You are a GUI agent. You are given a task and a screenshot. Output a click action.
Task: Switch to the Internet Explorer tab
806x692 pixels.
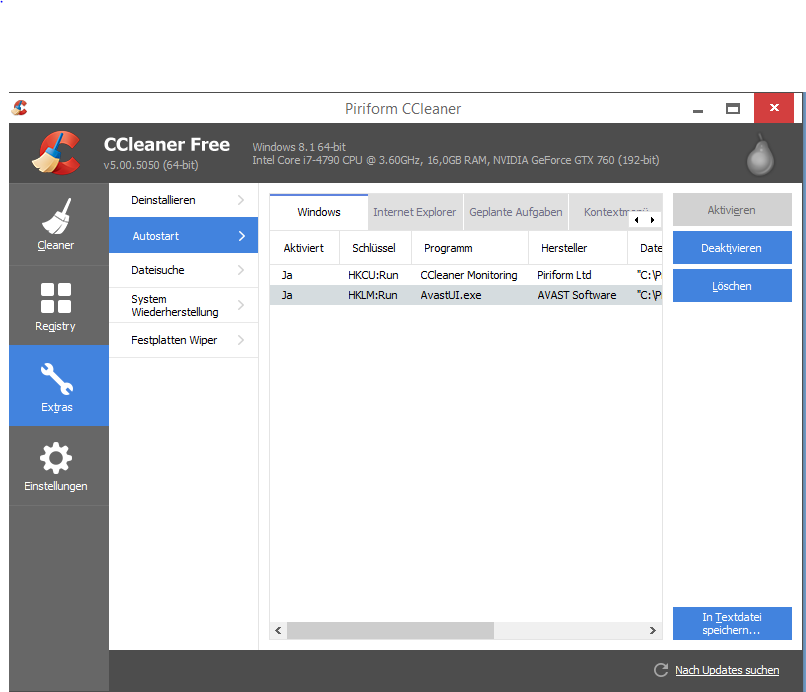coord(415,212)
